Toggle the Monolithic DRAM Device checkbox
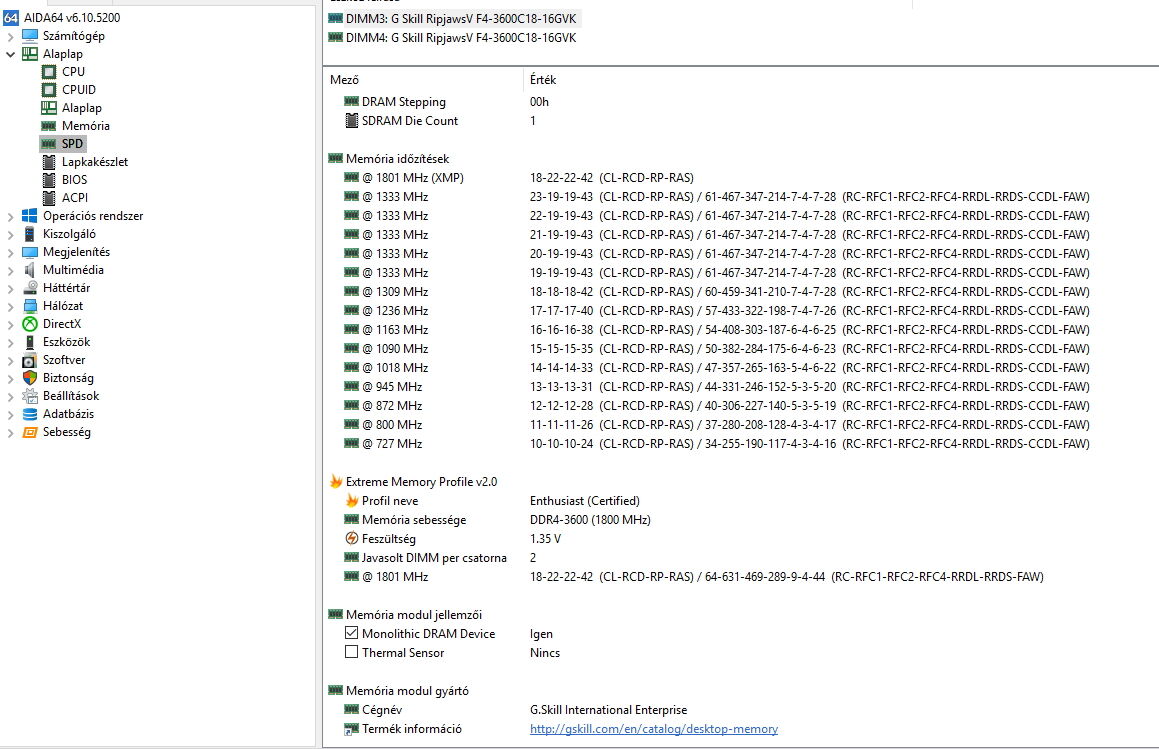The image size is (1159, 749). 352,633
